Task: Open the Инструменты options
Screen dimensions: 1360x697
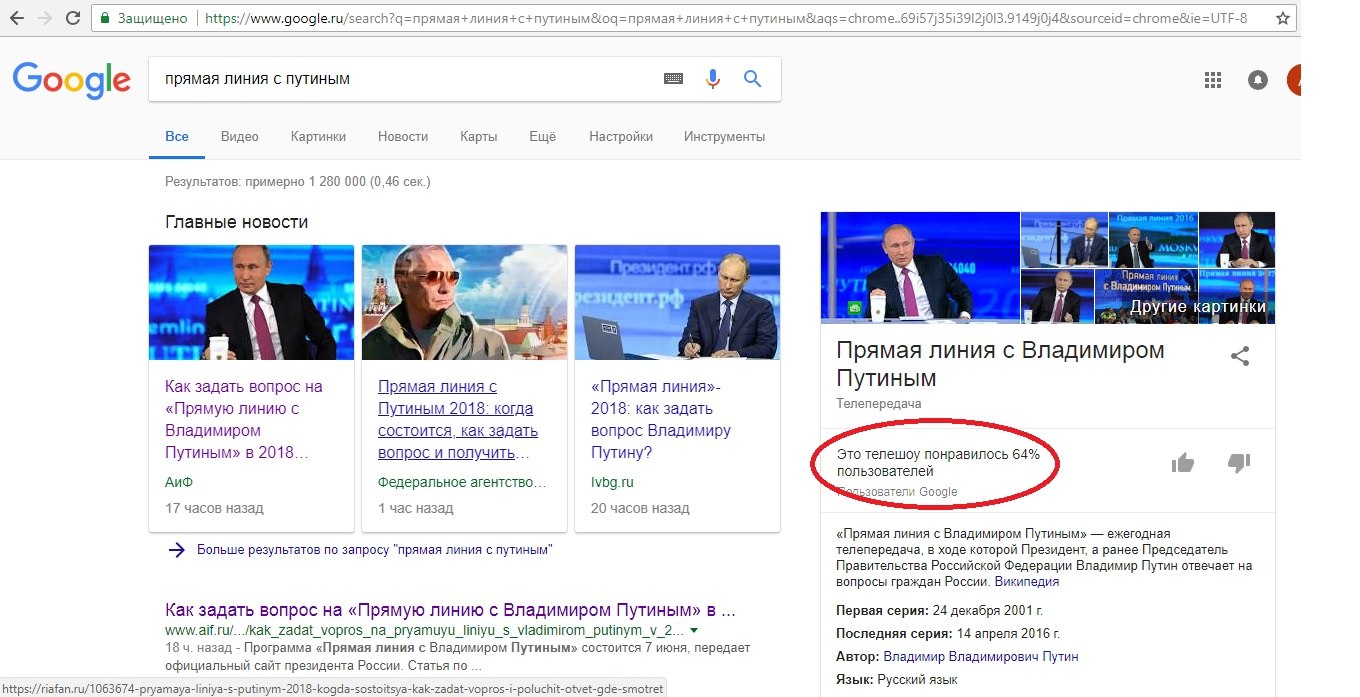Action: pos(725,137)
